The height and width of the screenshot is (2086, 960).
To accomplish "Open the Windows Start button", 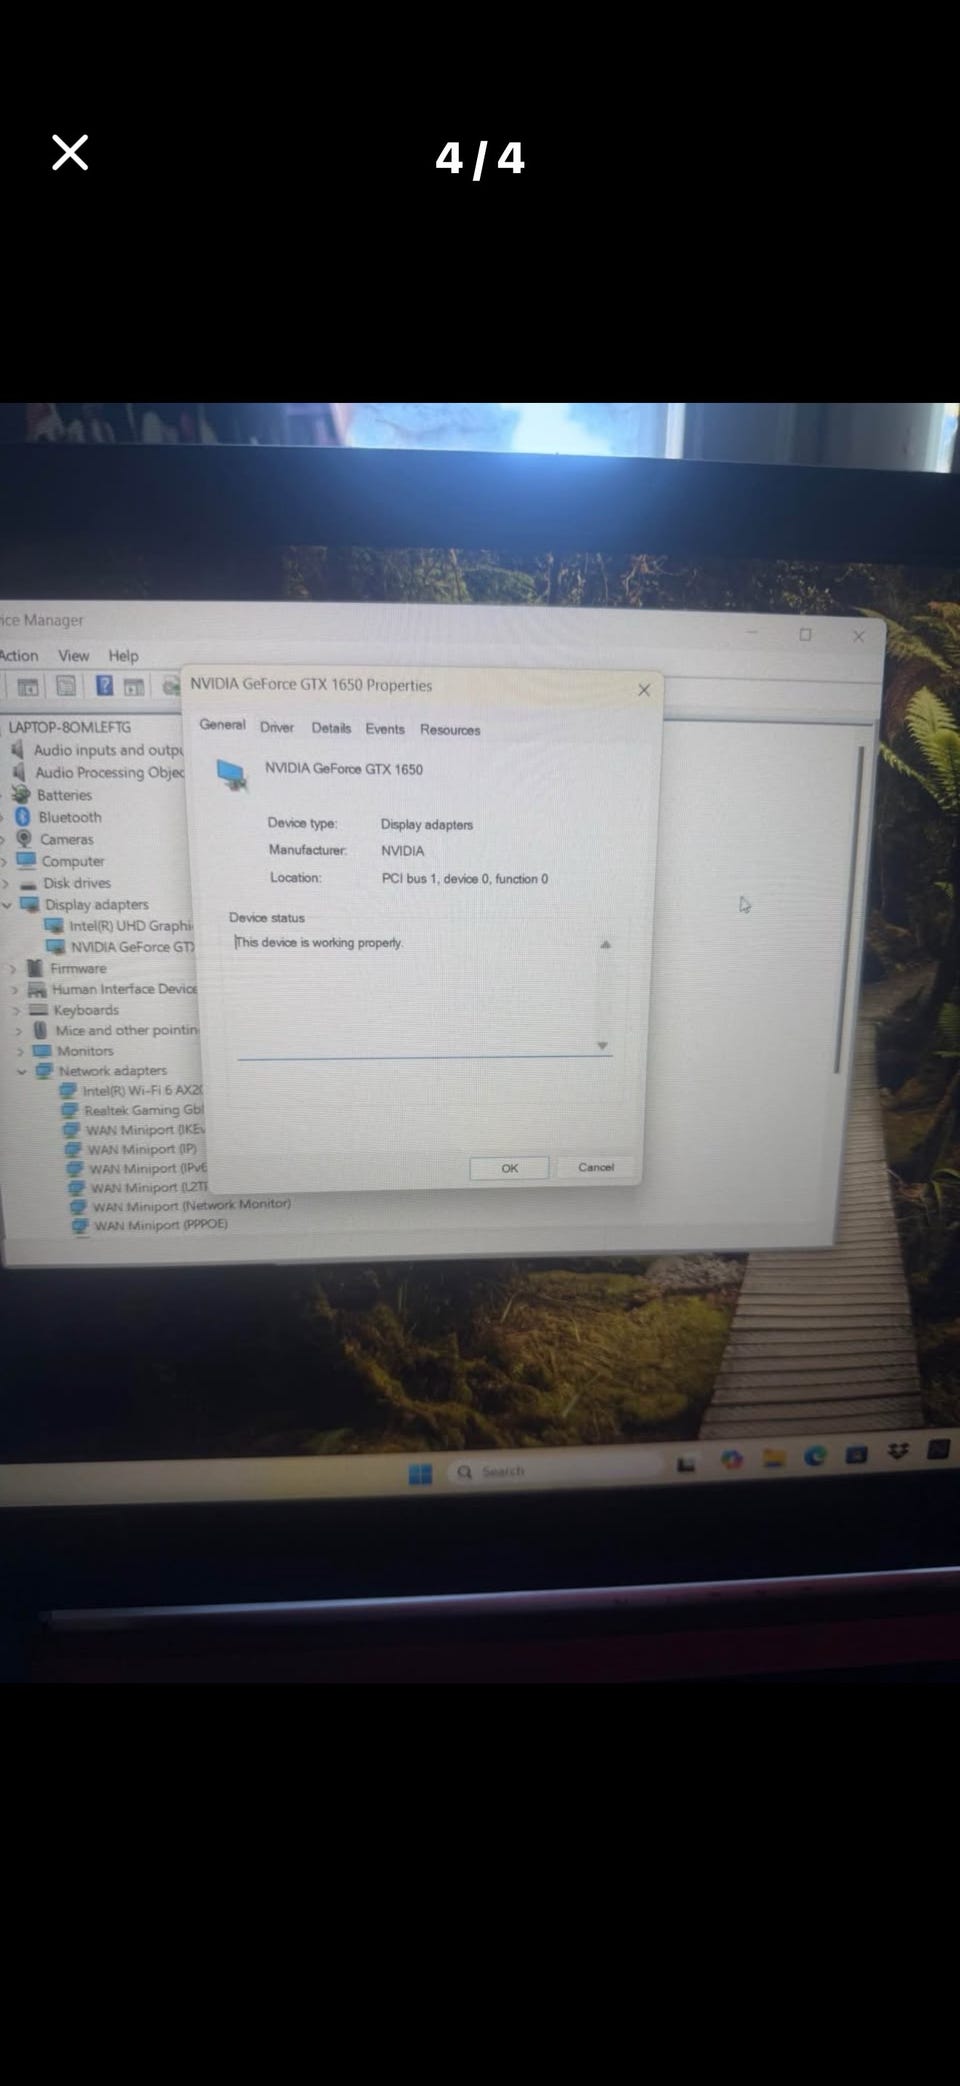I will [420, 1474].
